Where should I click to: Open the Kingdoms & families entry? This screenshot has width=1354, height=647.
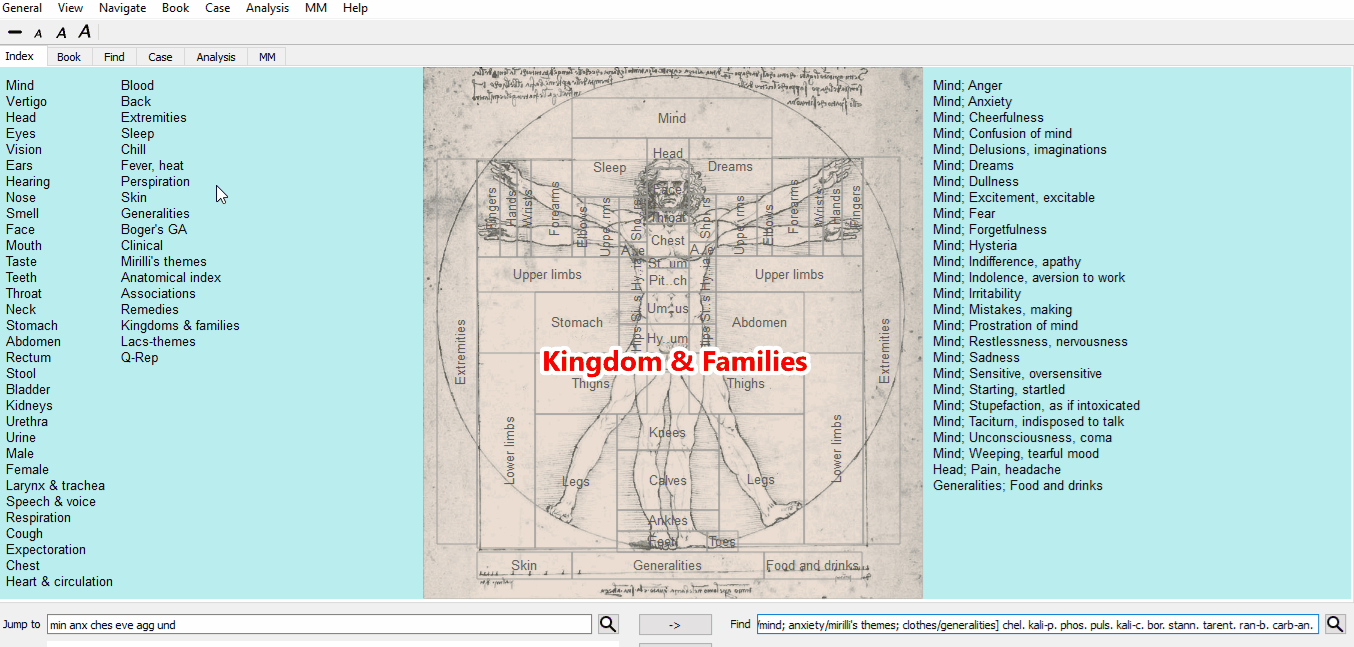[x=180, y=326]
